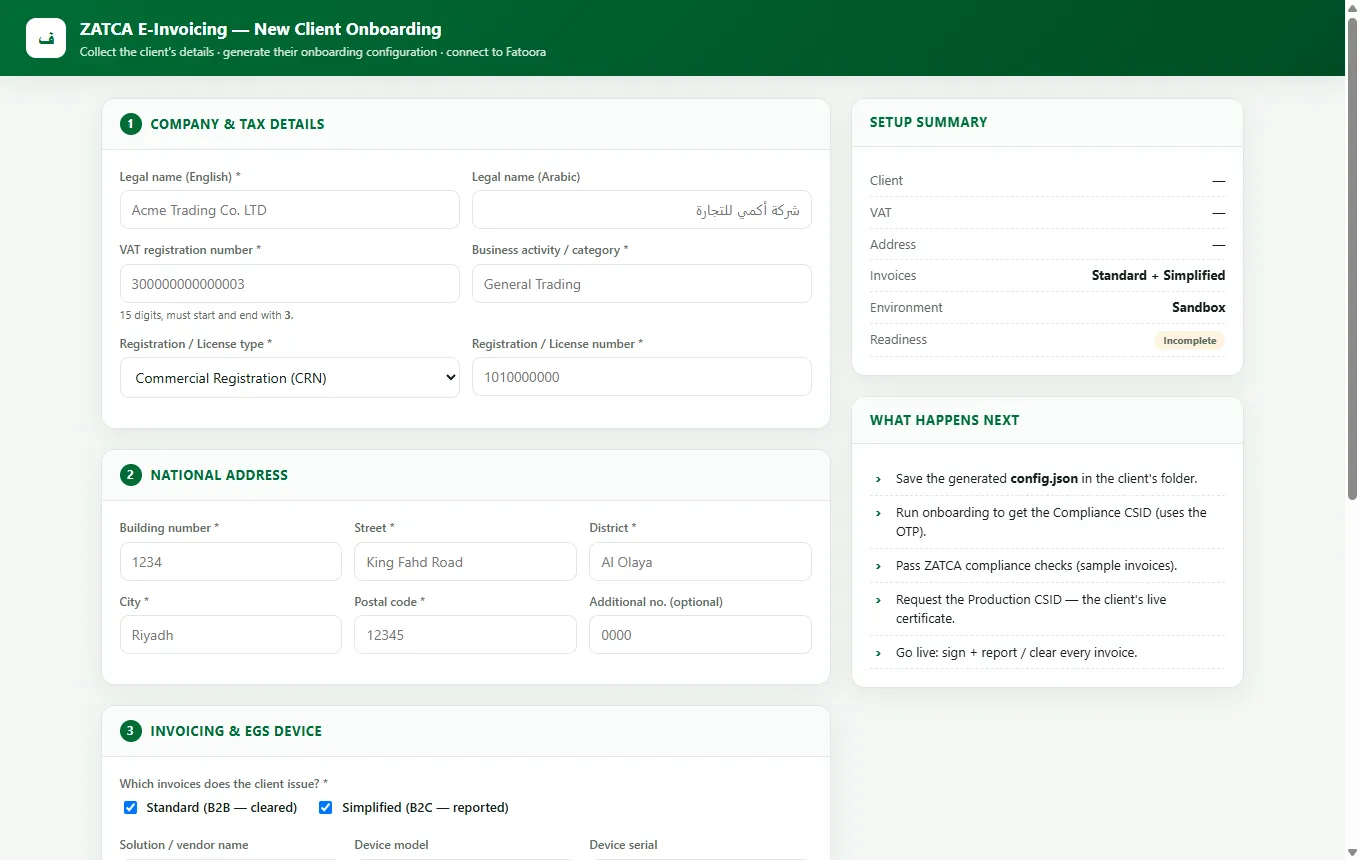
Task: Click the Client row label in Setup Summary
Action: pos(886,181)
